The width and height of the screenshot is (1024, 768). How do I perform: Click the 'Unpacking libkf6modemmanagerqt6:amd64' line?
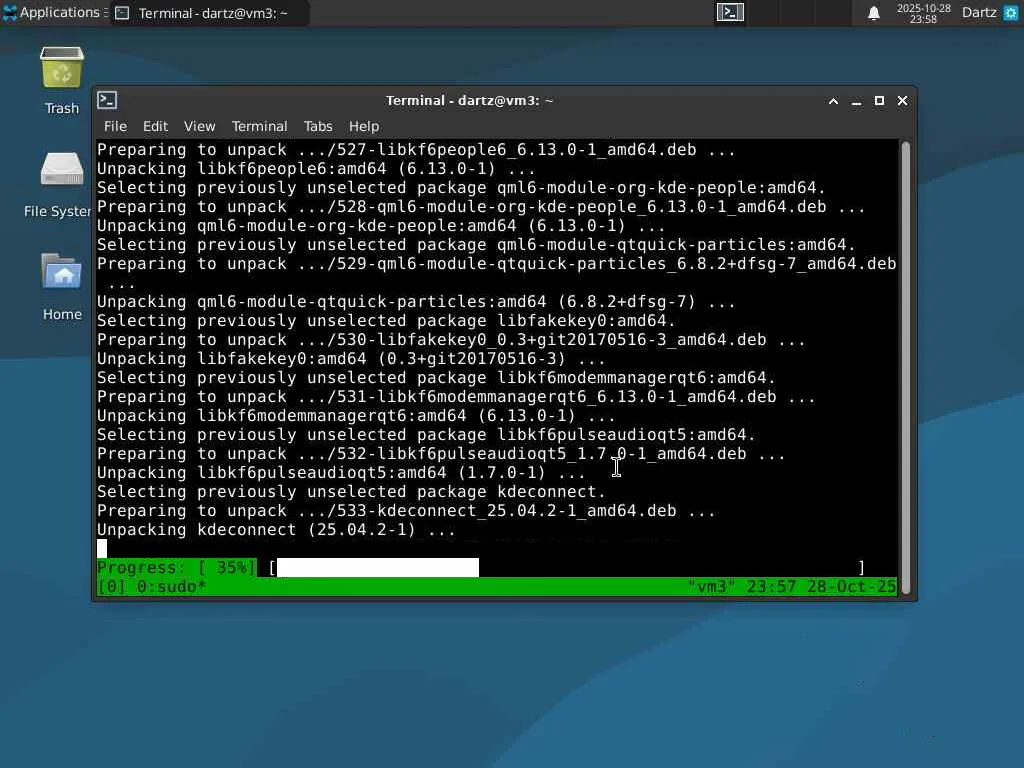pos(356,415)
